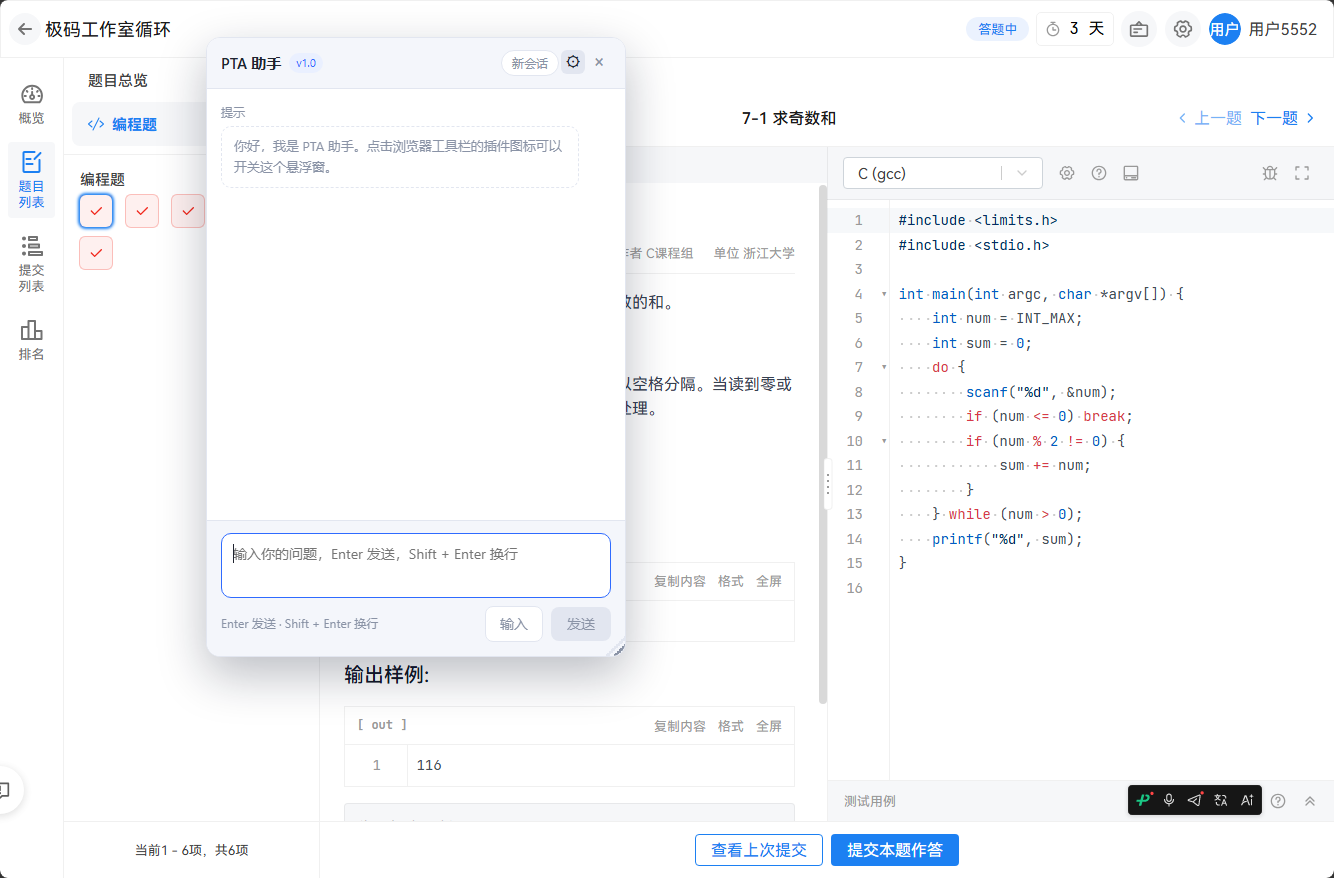Toggle the editor bottom panel layout icon
The image size is (1334, 878).
[x=1131, y=173]
